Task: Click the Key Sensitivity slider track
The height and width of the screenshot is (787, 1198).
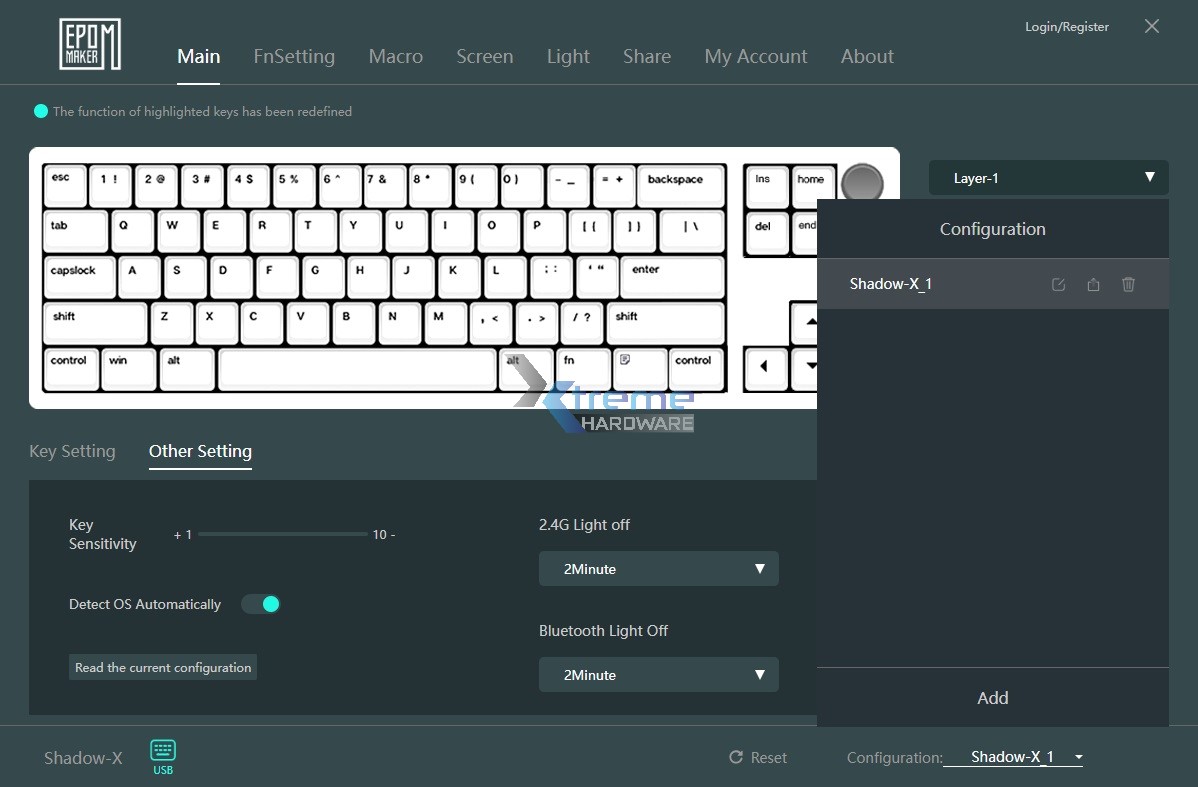Action: [282, 535]
